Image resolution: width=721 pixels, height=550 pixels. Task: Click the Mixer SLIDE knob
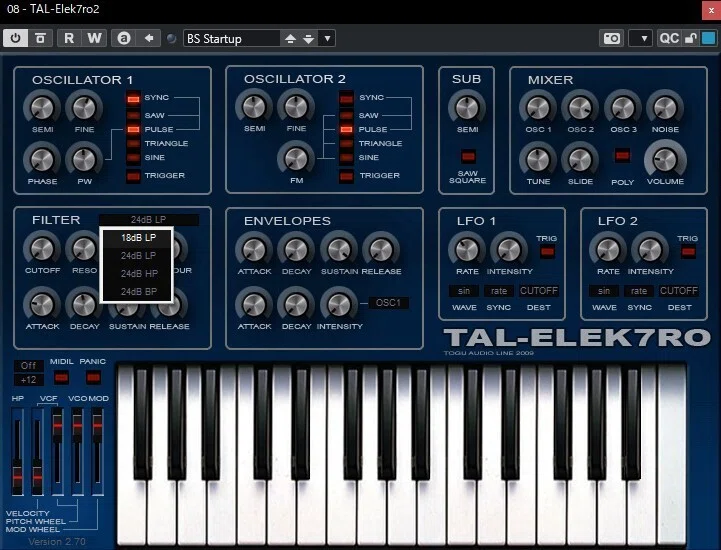point(580,160)
